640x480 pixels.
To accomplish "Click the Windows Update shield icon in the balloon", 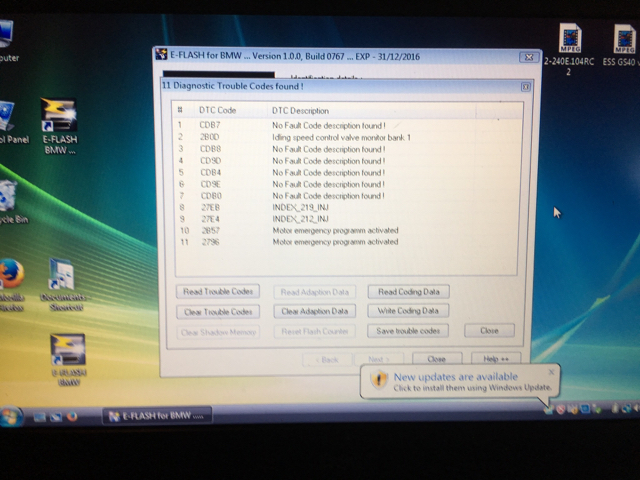I will (379, 380).
